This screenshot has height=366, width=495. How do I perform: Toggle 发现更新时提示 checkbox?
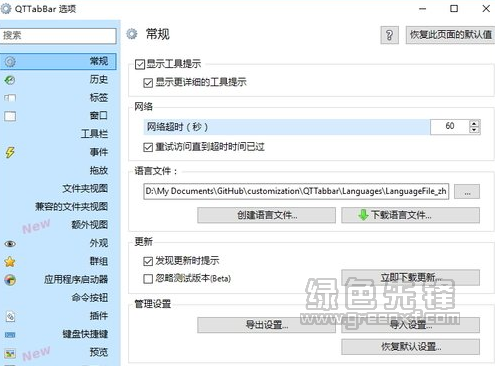(x=148, y=261)
